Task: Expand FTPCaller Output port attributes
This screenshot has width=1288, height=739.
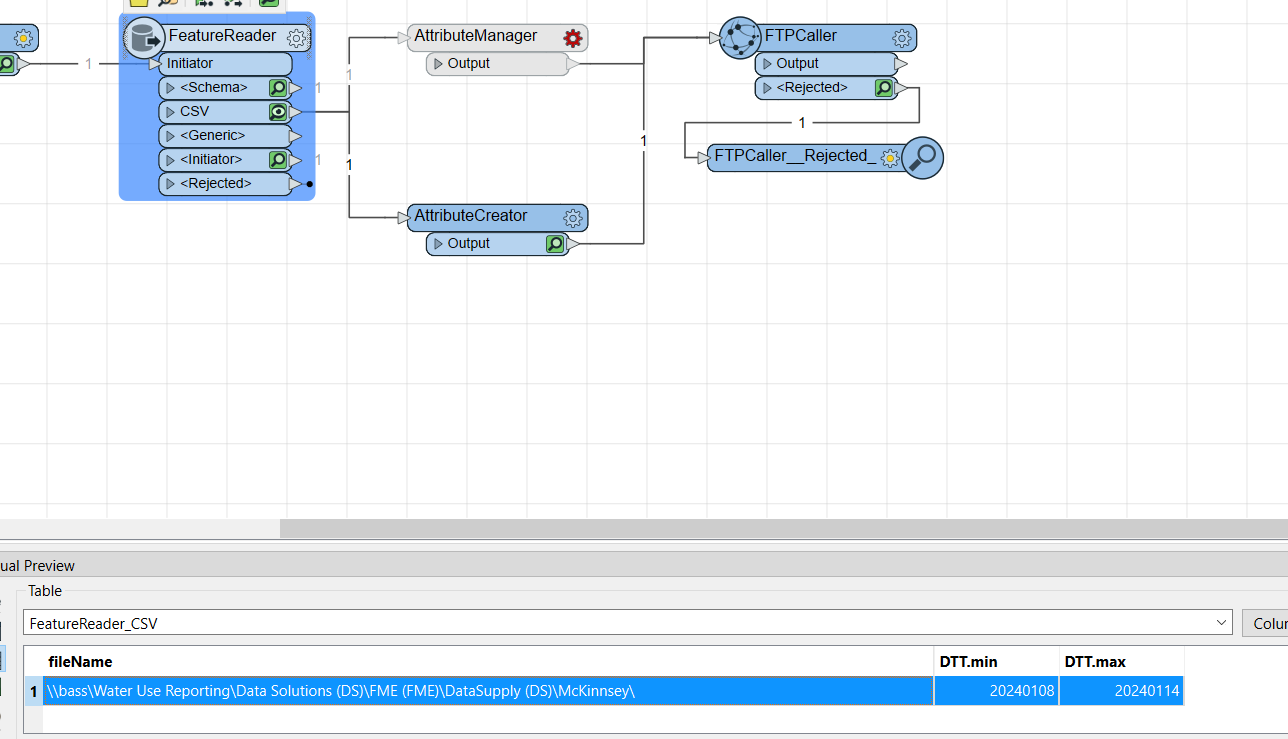Action: tap(767, 64)
